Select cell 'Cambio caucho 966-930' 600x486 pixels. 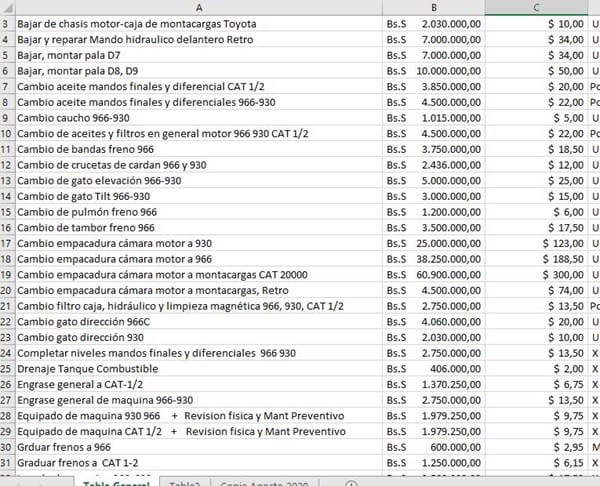pos(199,118)
